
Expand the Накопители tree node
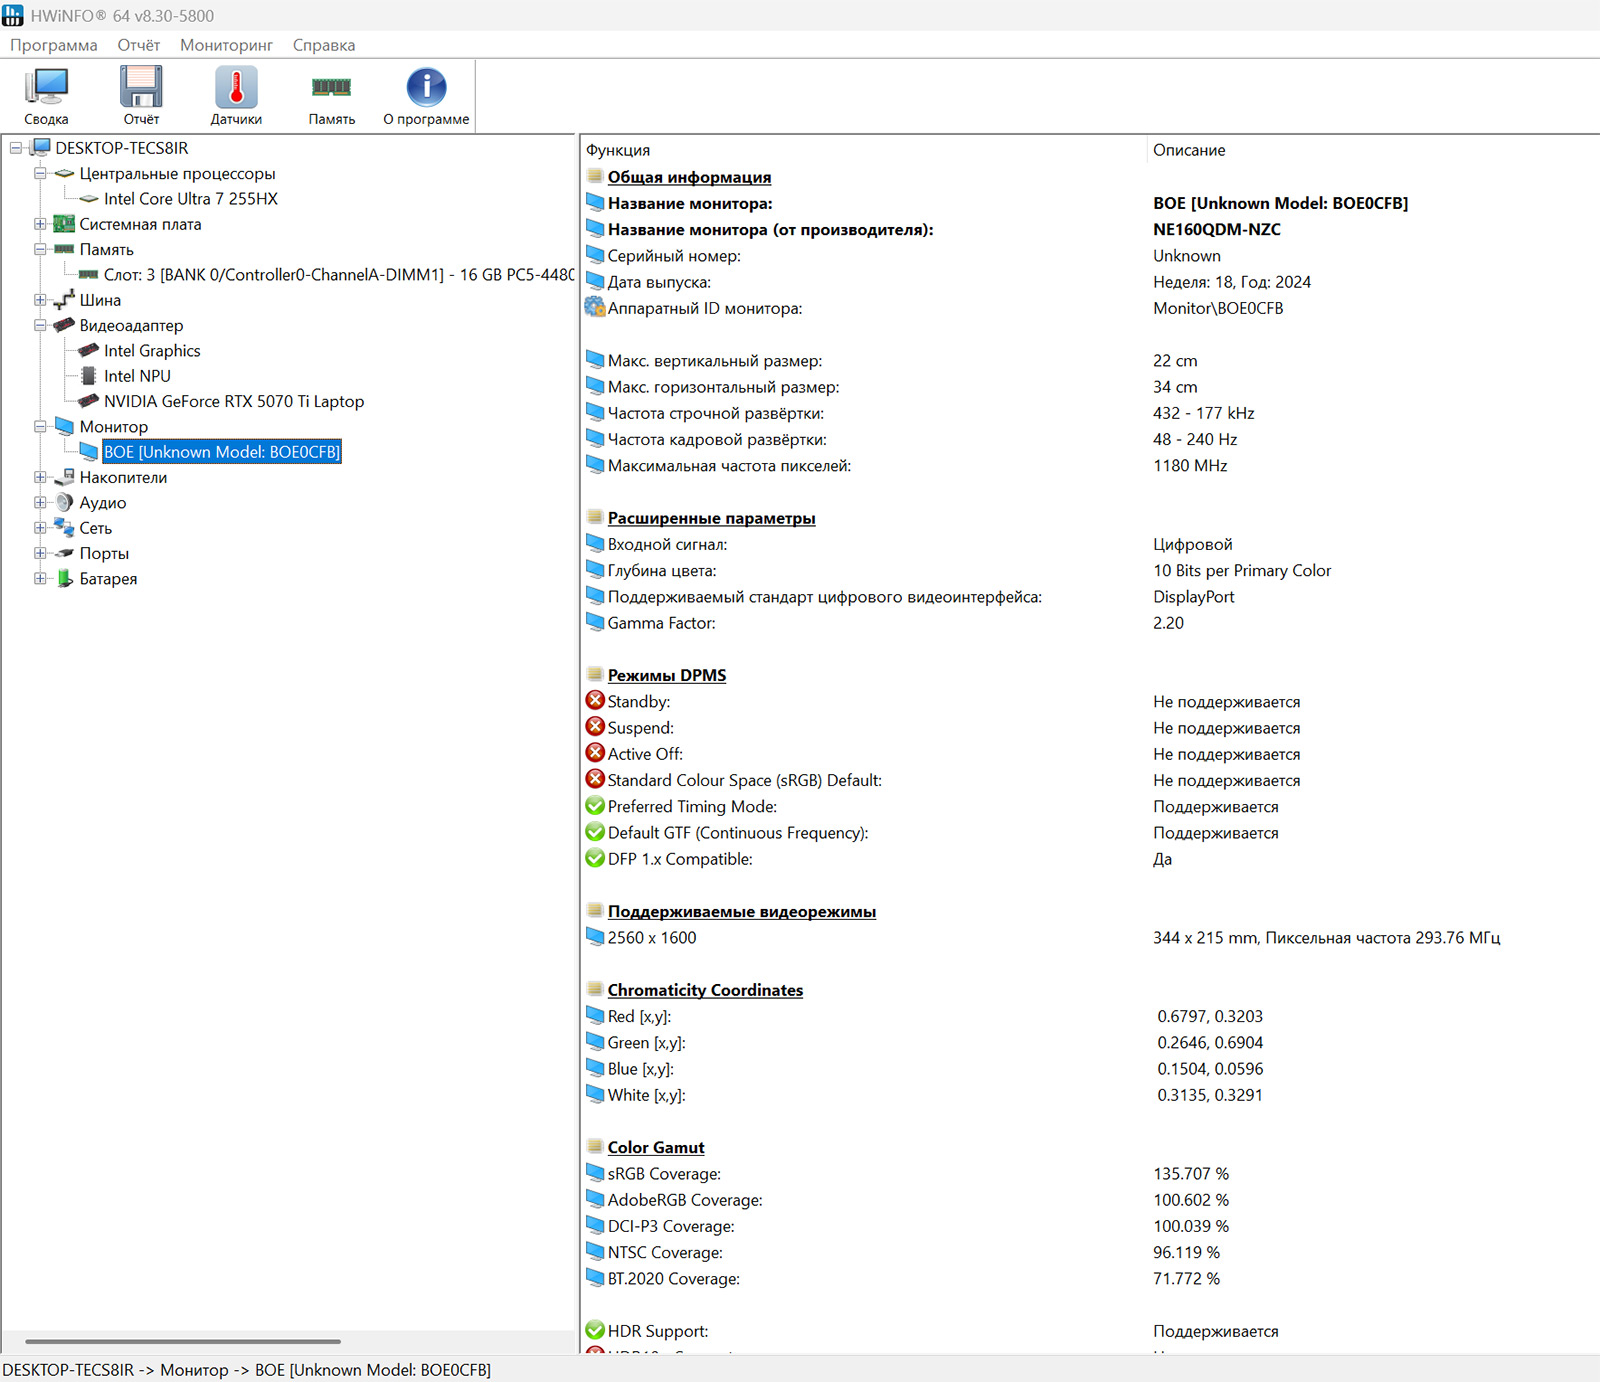point(40,477)
